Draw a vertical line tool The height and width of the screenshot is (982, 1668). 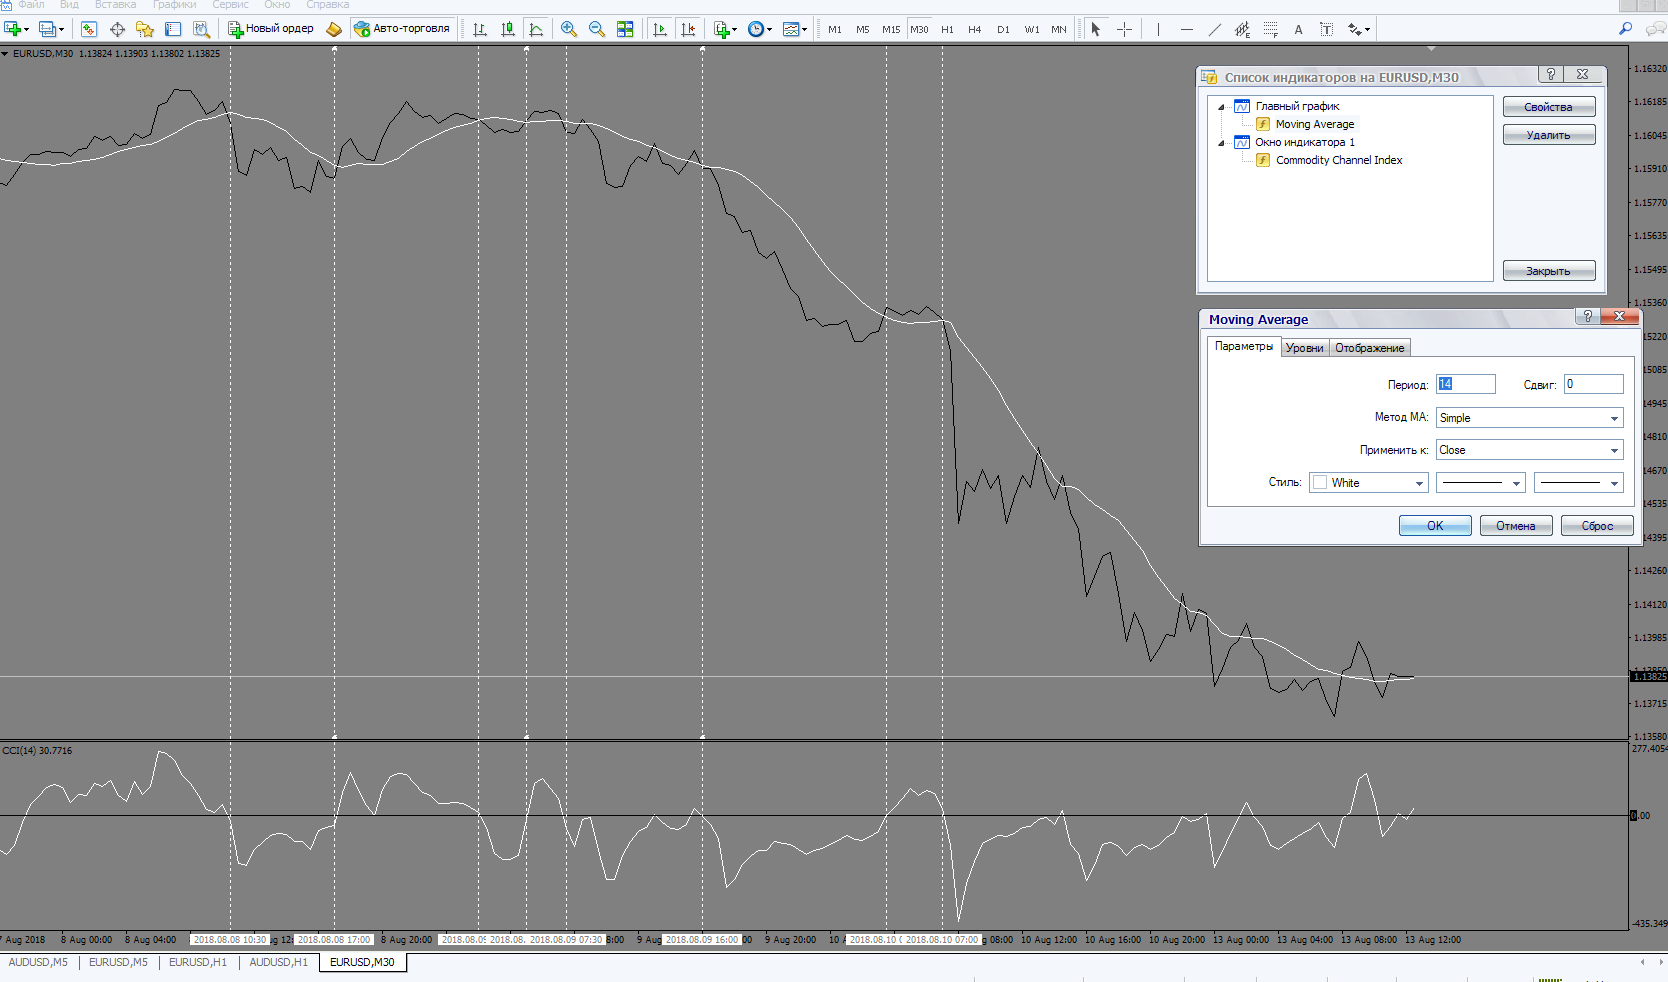click(x=1158, y=29)
